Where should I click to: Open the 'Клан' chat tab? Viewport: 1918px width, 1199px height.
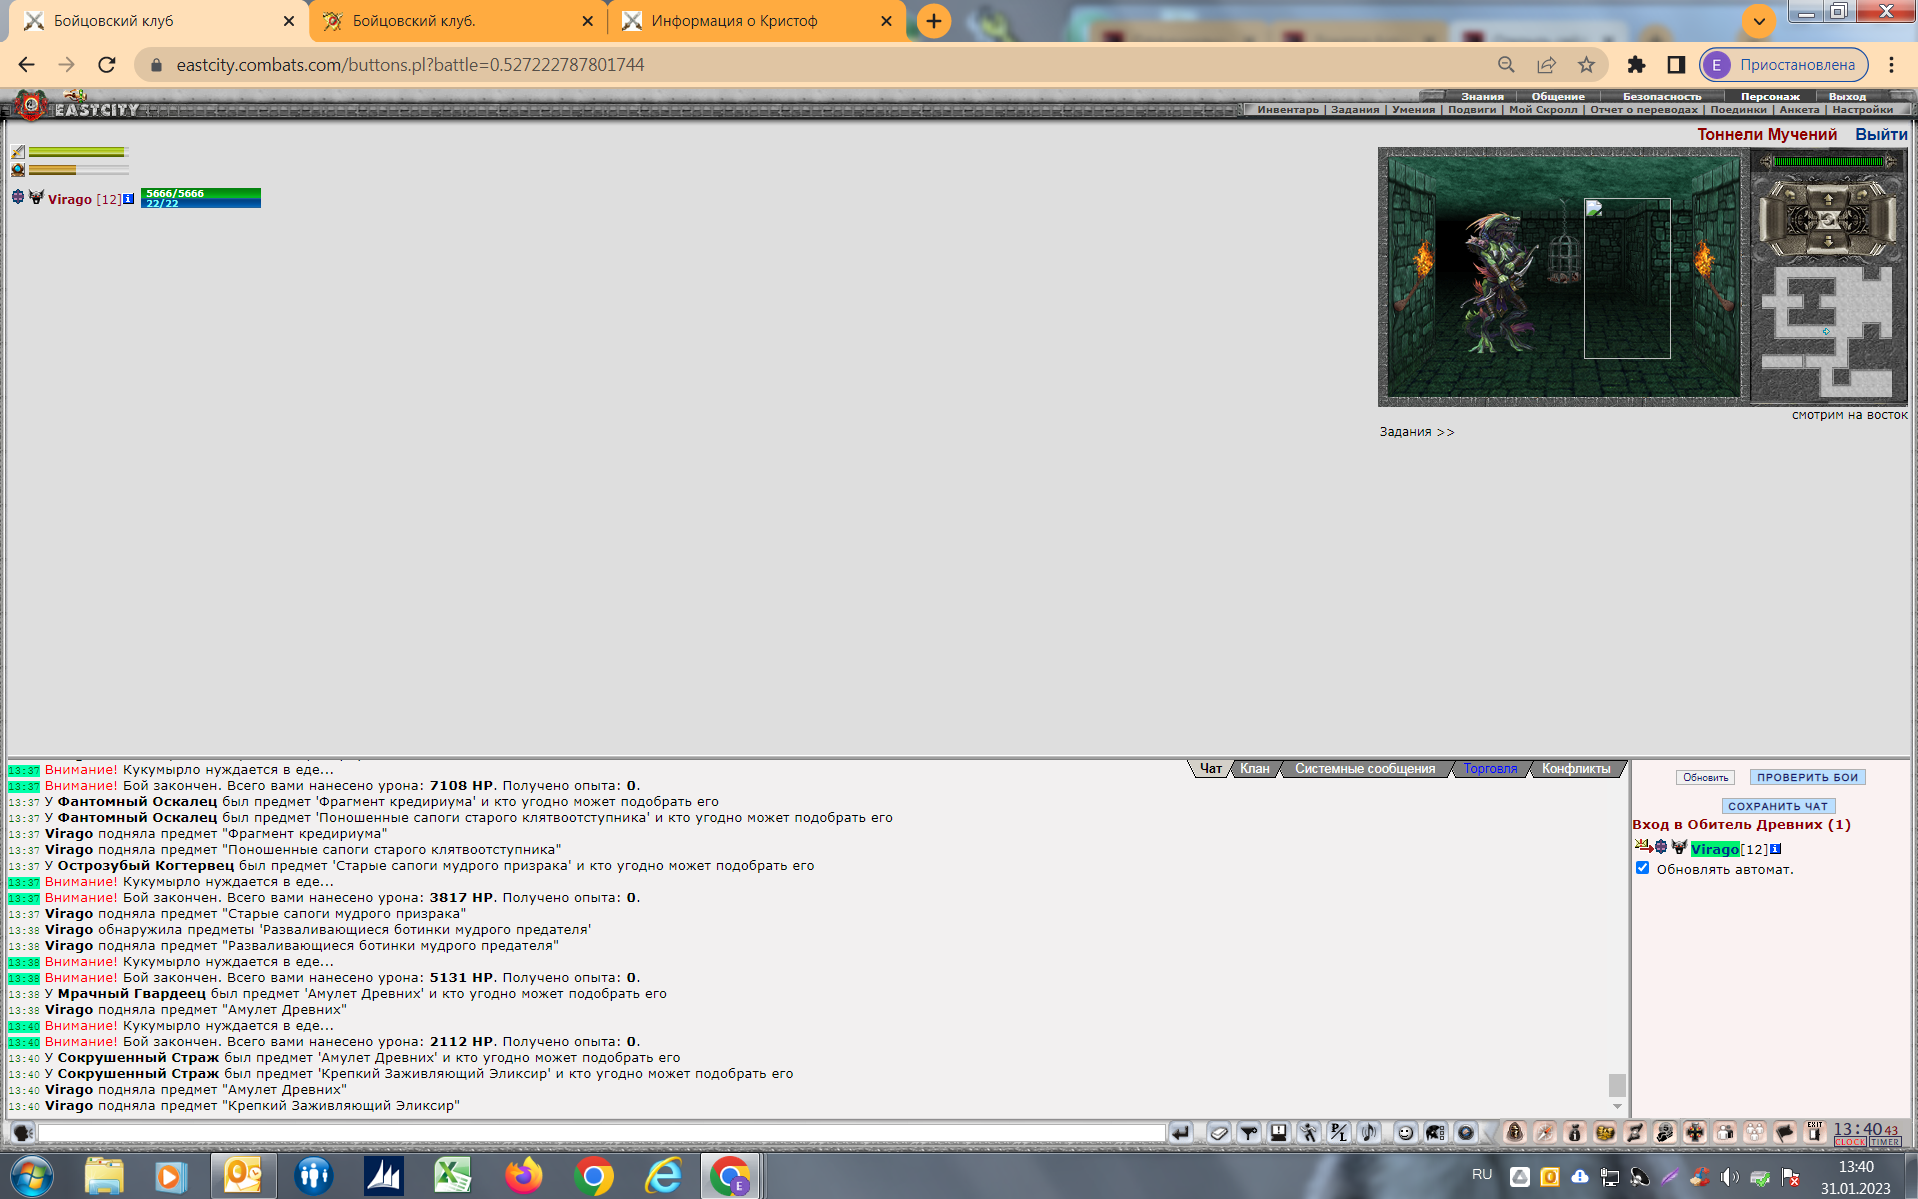click(1254, 768)
